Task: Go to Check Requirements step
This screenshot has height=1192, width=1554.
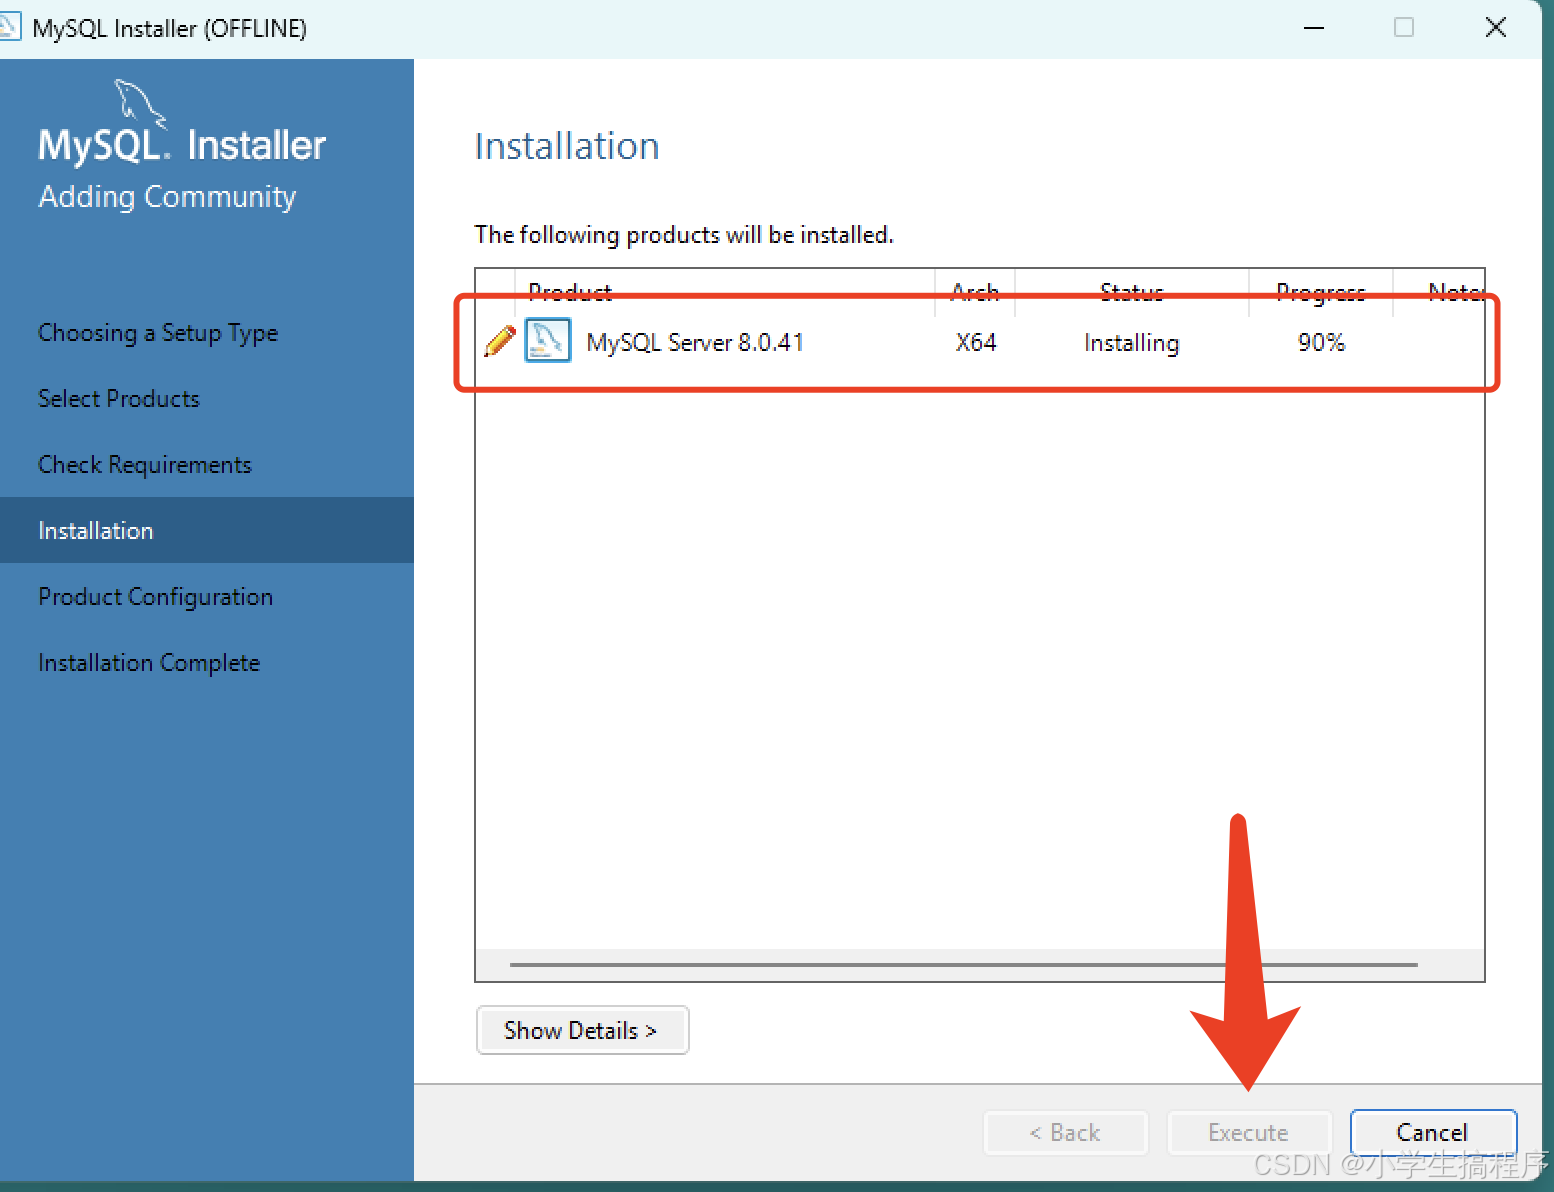Action: [145, 465]
